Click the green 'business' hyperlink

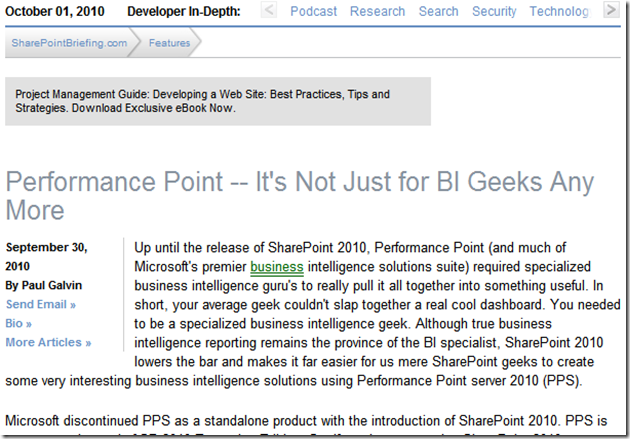pyautogui.click(x=276, y=267)
